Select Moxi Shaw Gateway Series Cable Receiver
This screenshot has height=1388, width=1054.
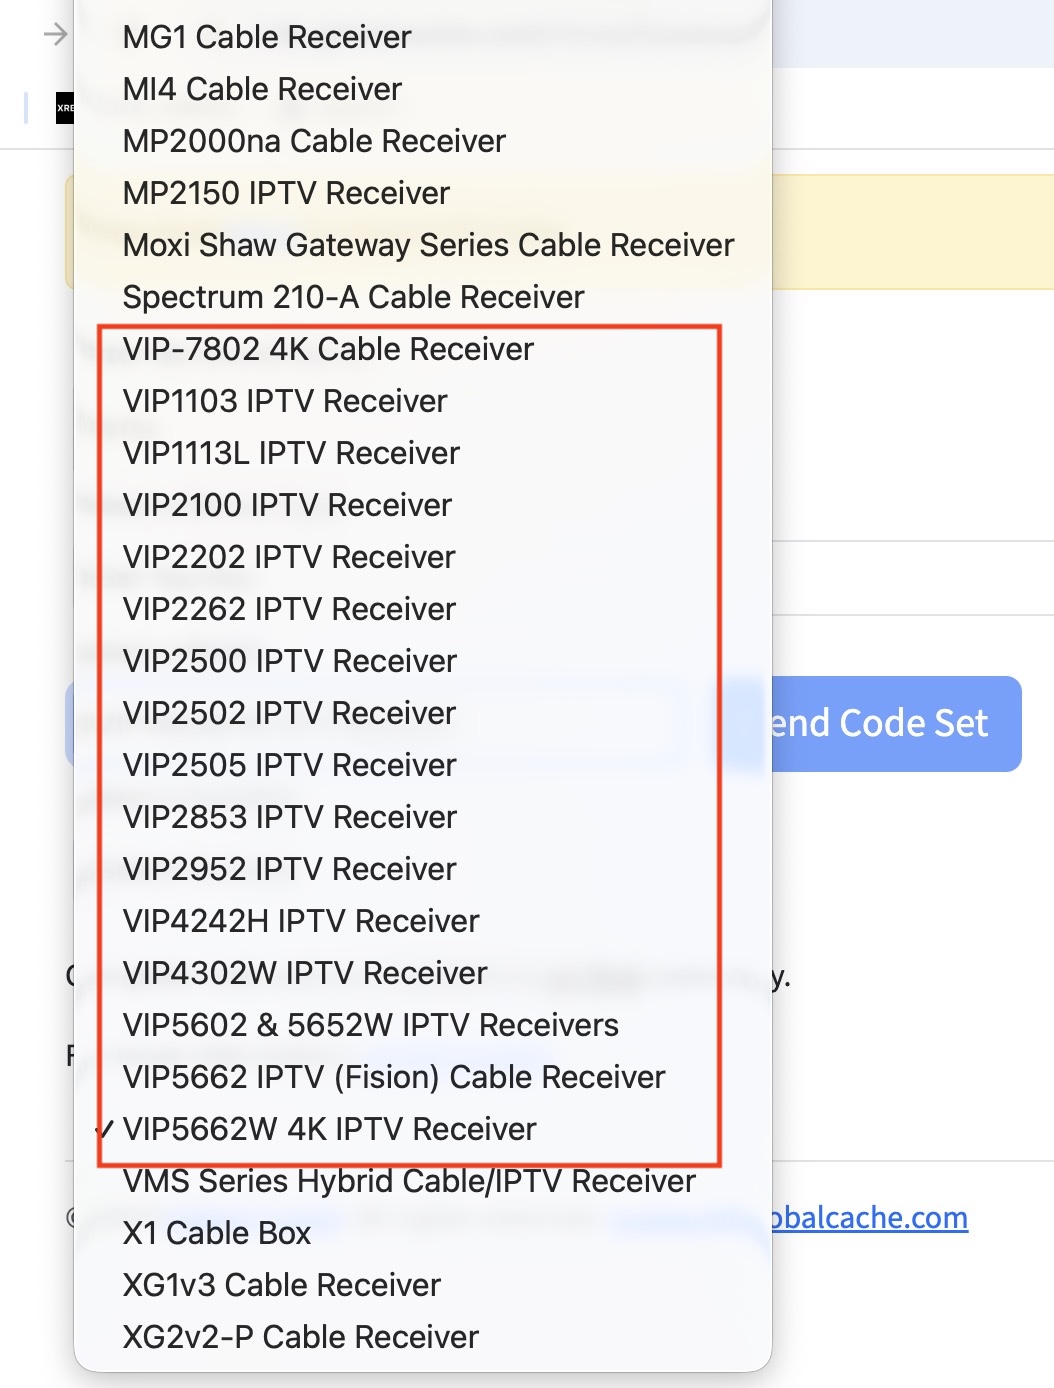(x=428, y=245)
